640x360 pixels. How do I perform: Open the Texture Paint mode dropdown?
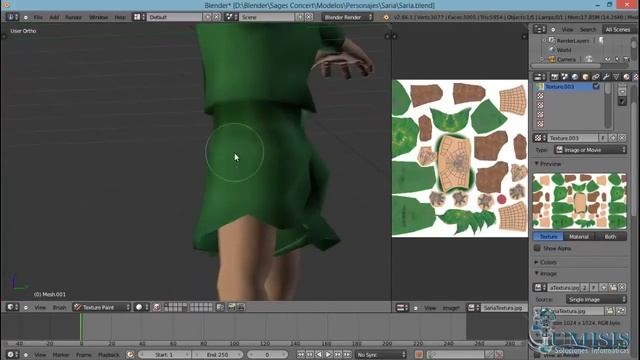tap(102, 307)
